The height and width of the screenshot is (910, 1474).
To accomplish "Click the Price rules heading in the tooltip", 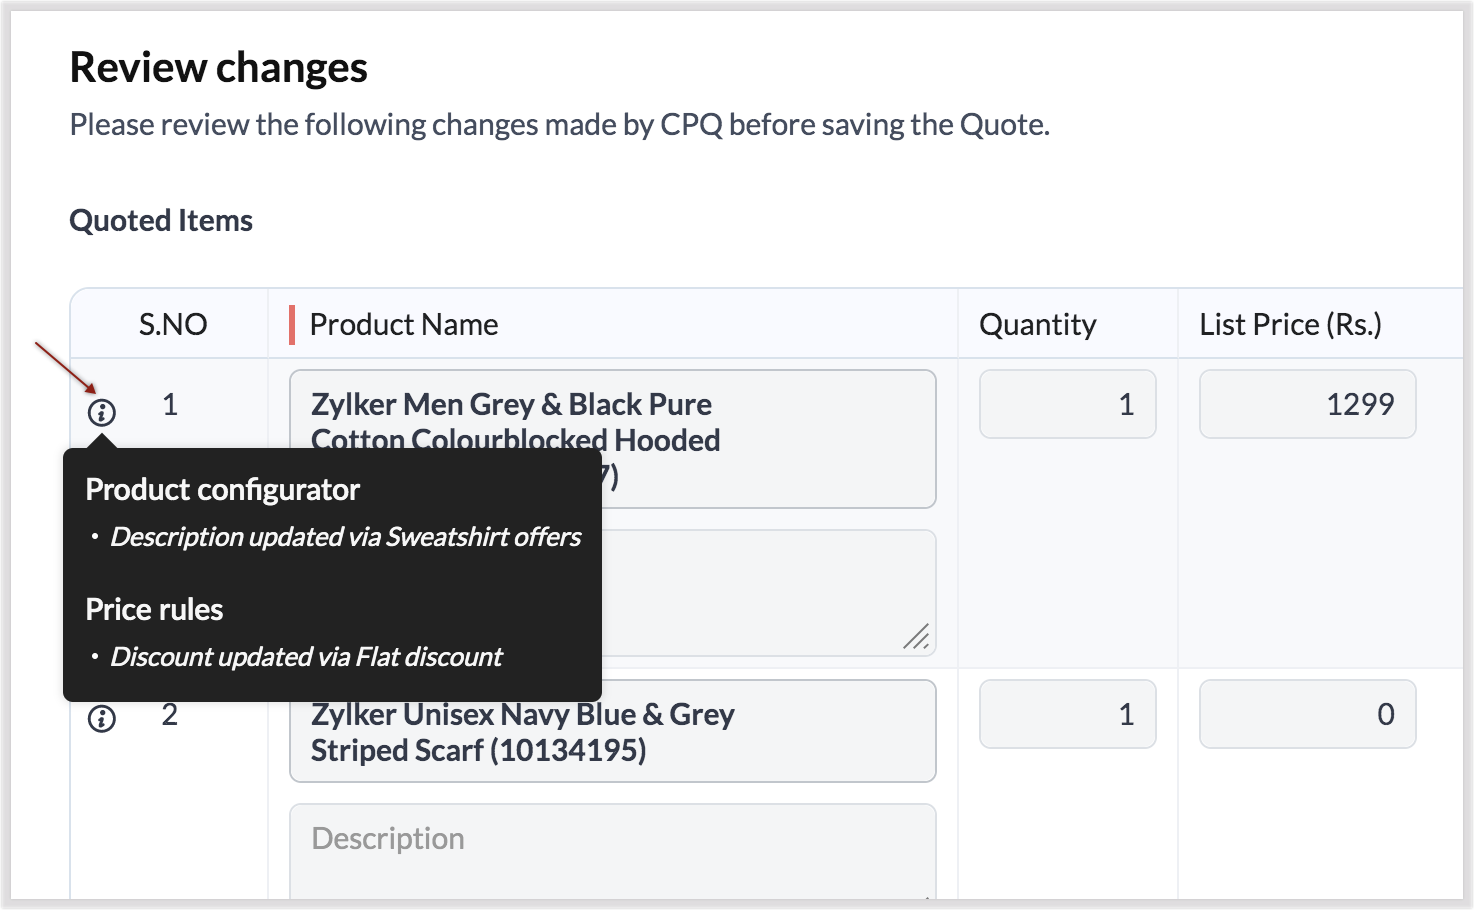I will click(154, 610).
